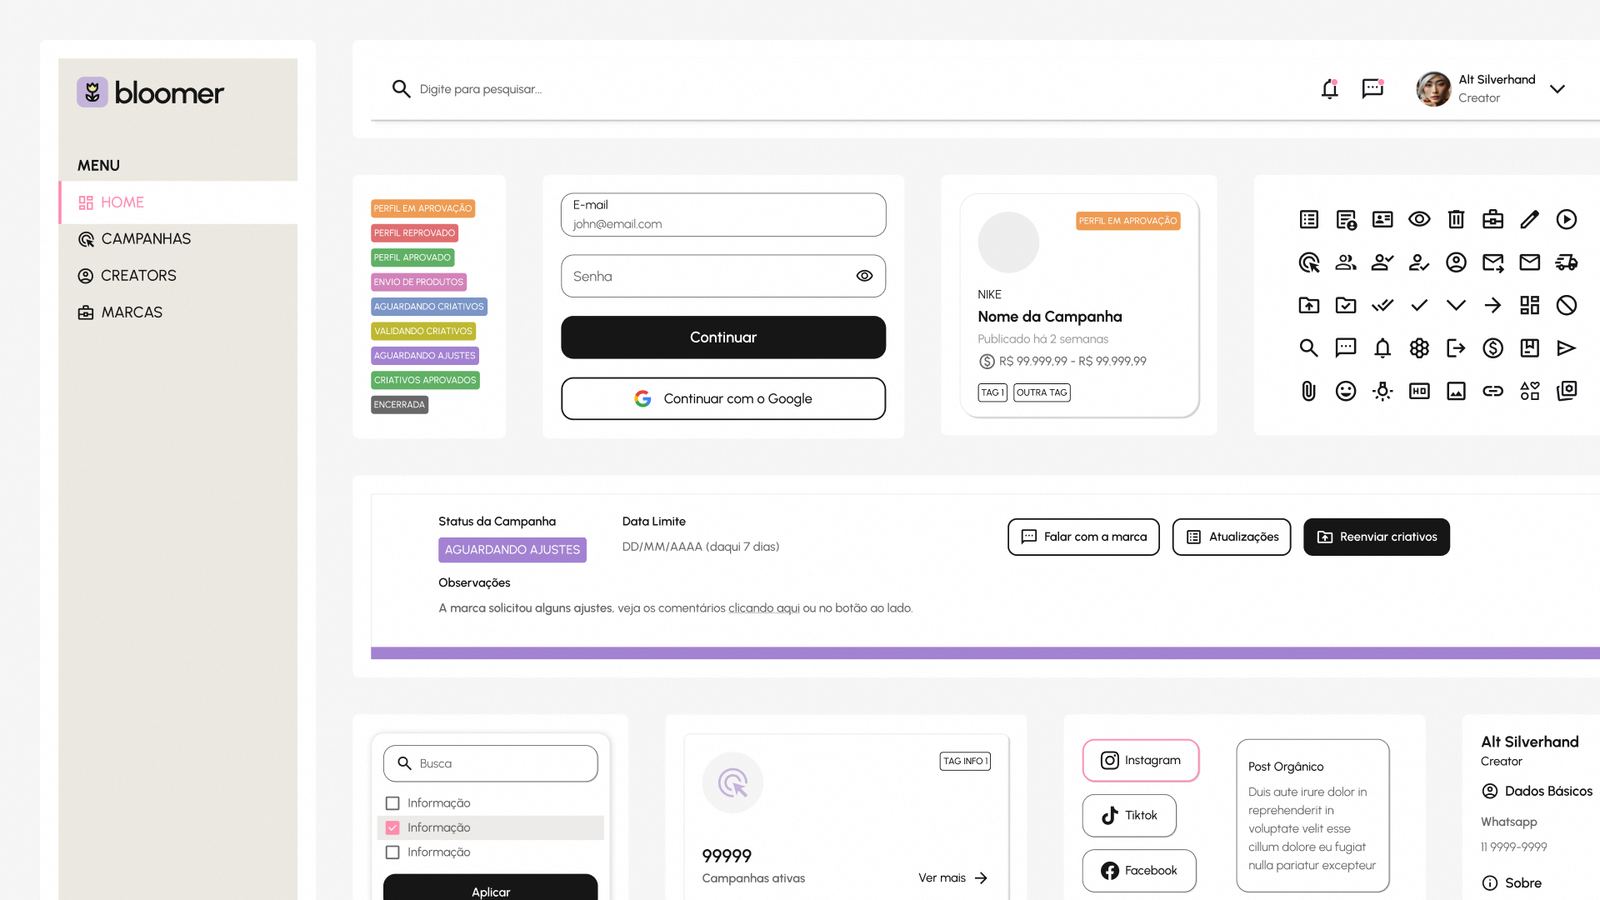Click the black Continuar button
The image size is (1600, 900).
[723, 337]
